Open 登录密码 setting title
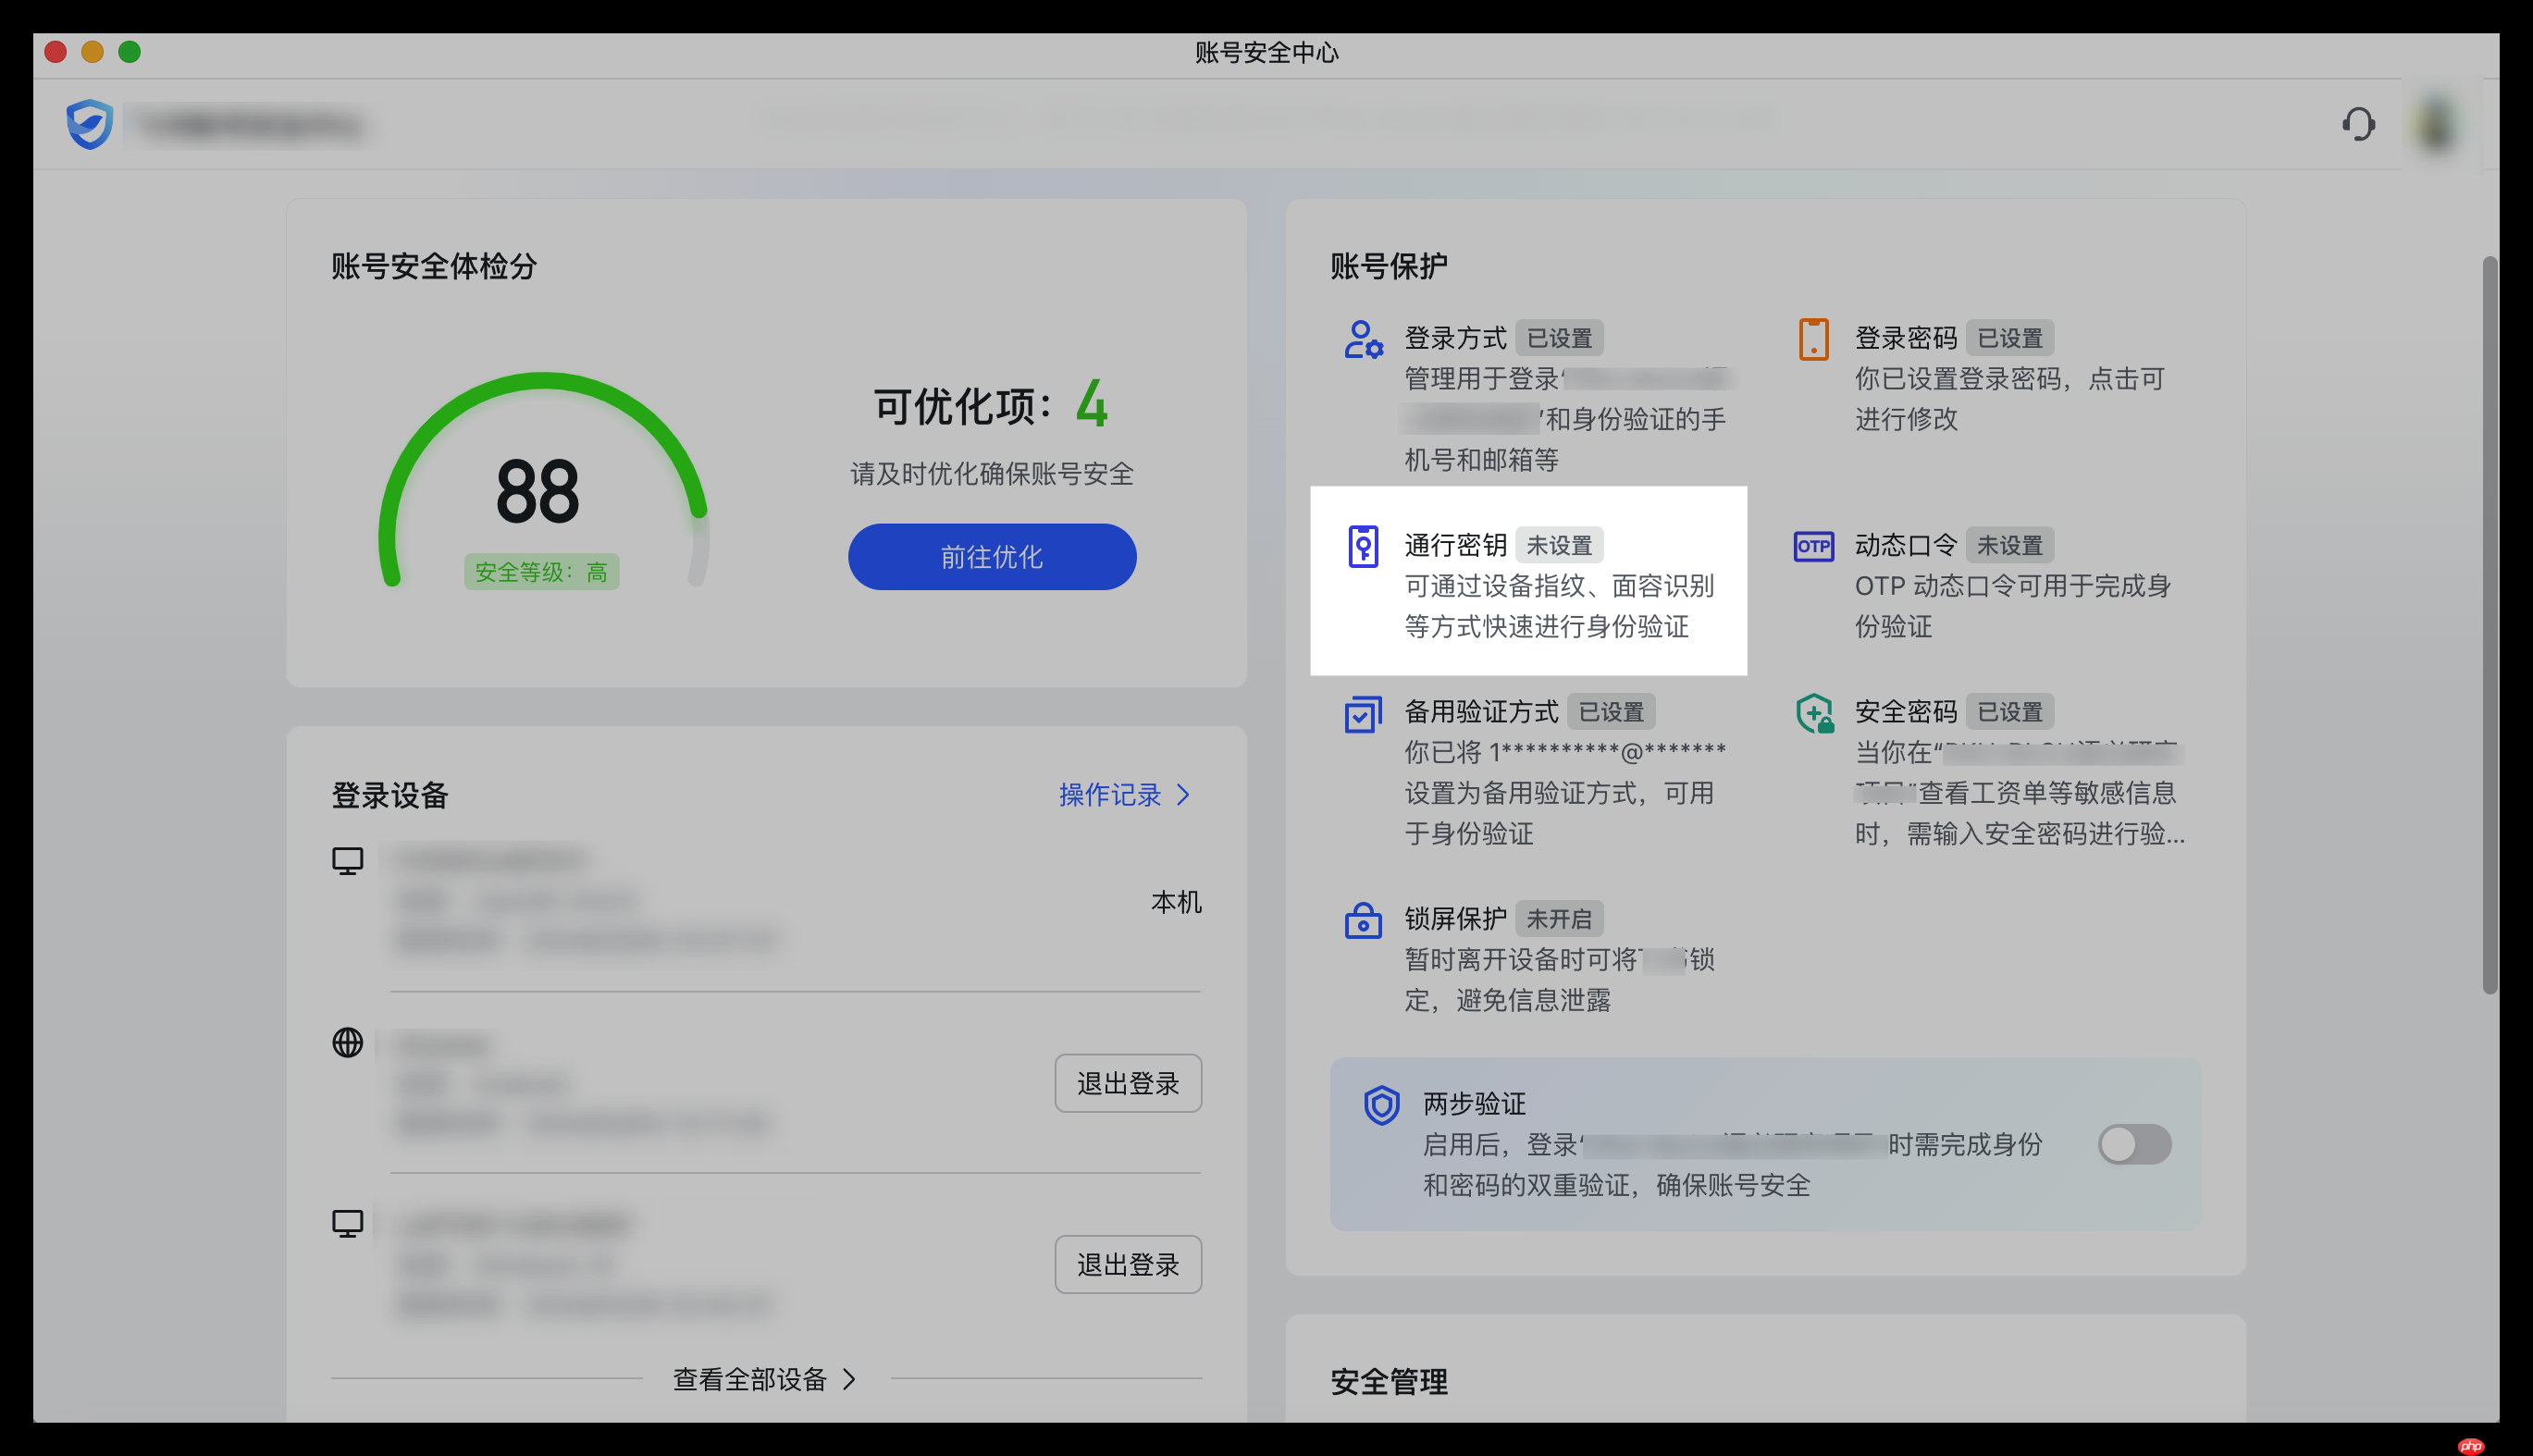The width and height of the screenshot is (2533, 1456). coord(1906,338)
